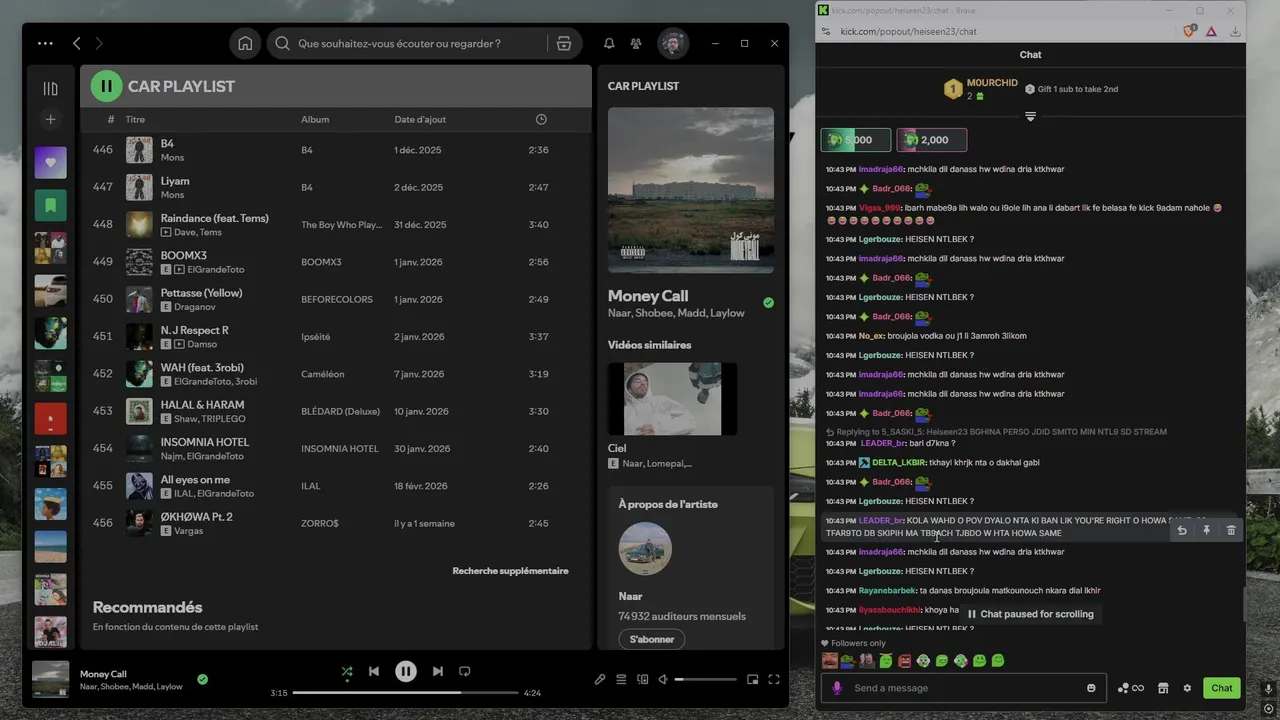Open the Friend Activity icon

[636, 44]
